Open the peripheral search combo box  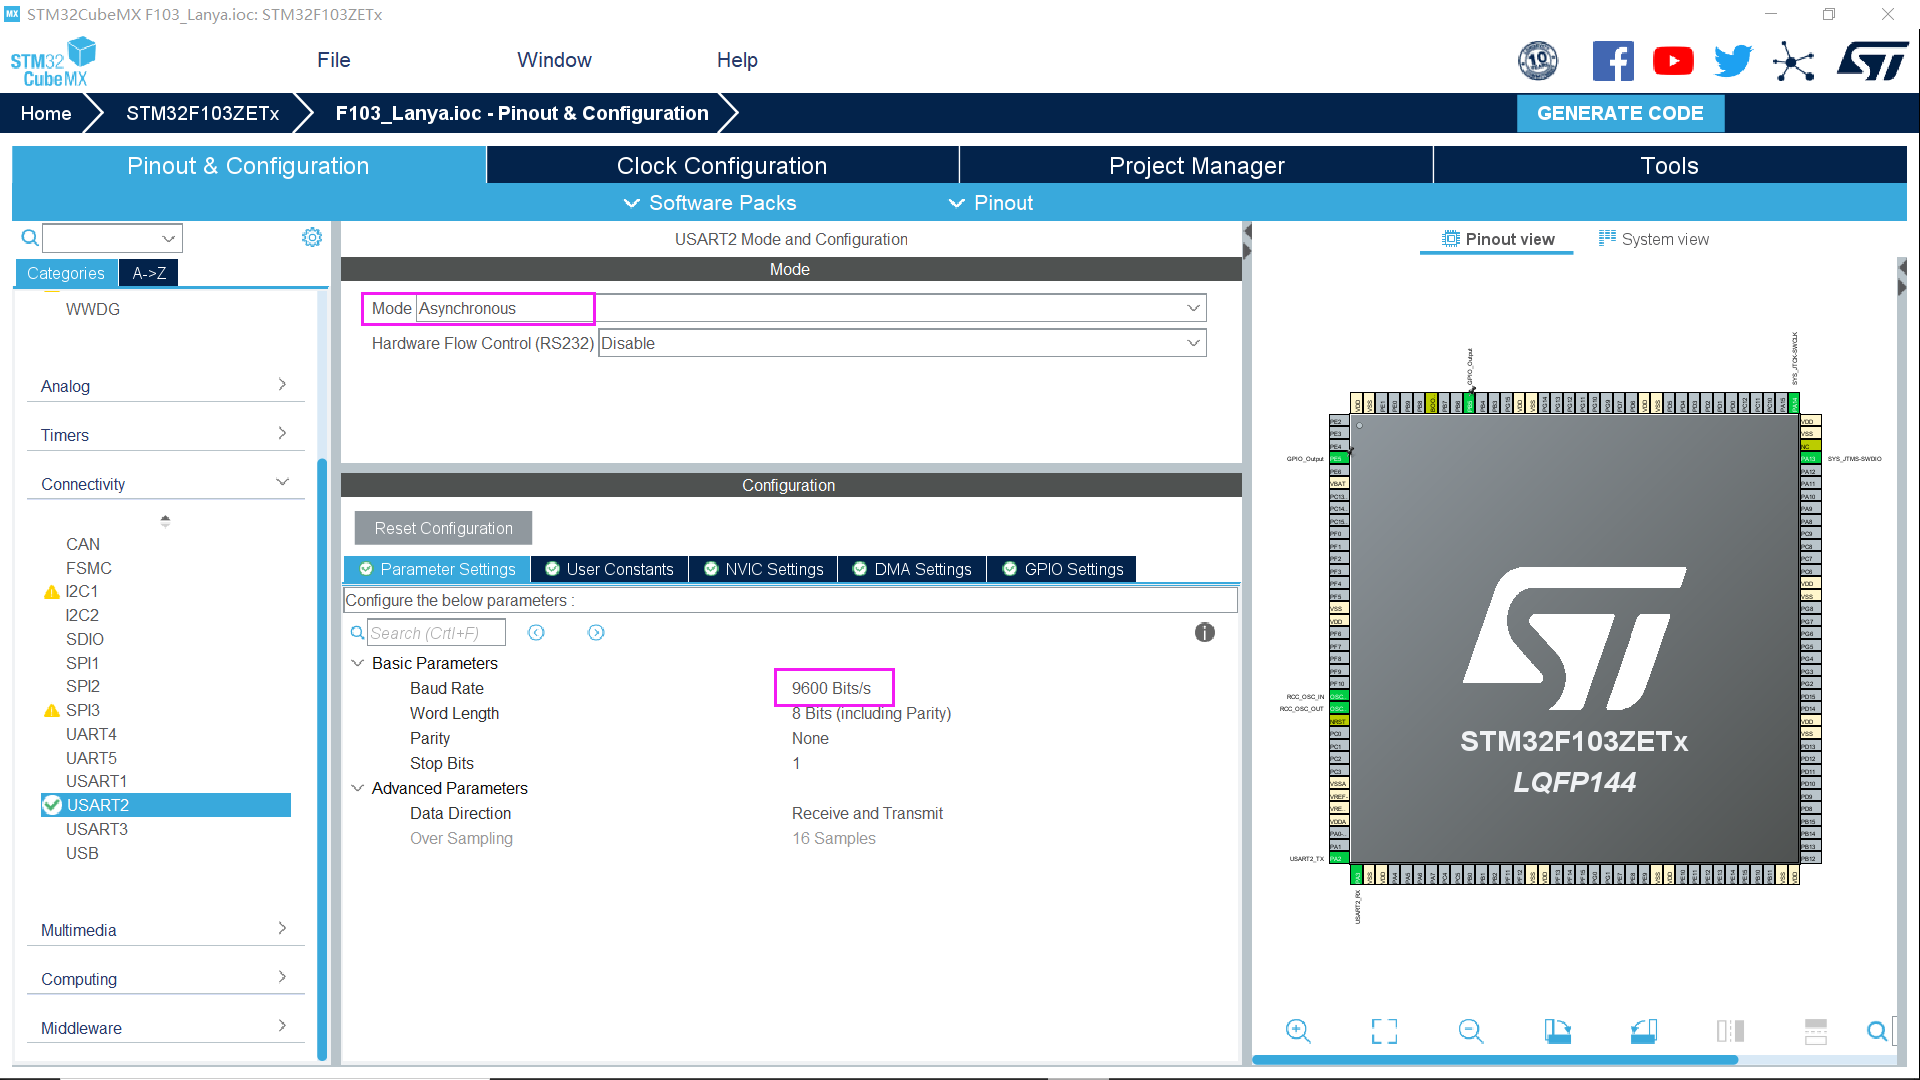coord(112,238)
